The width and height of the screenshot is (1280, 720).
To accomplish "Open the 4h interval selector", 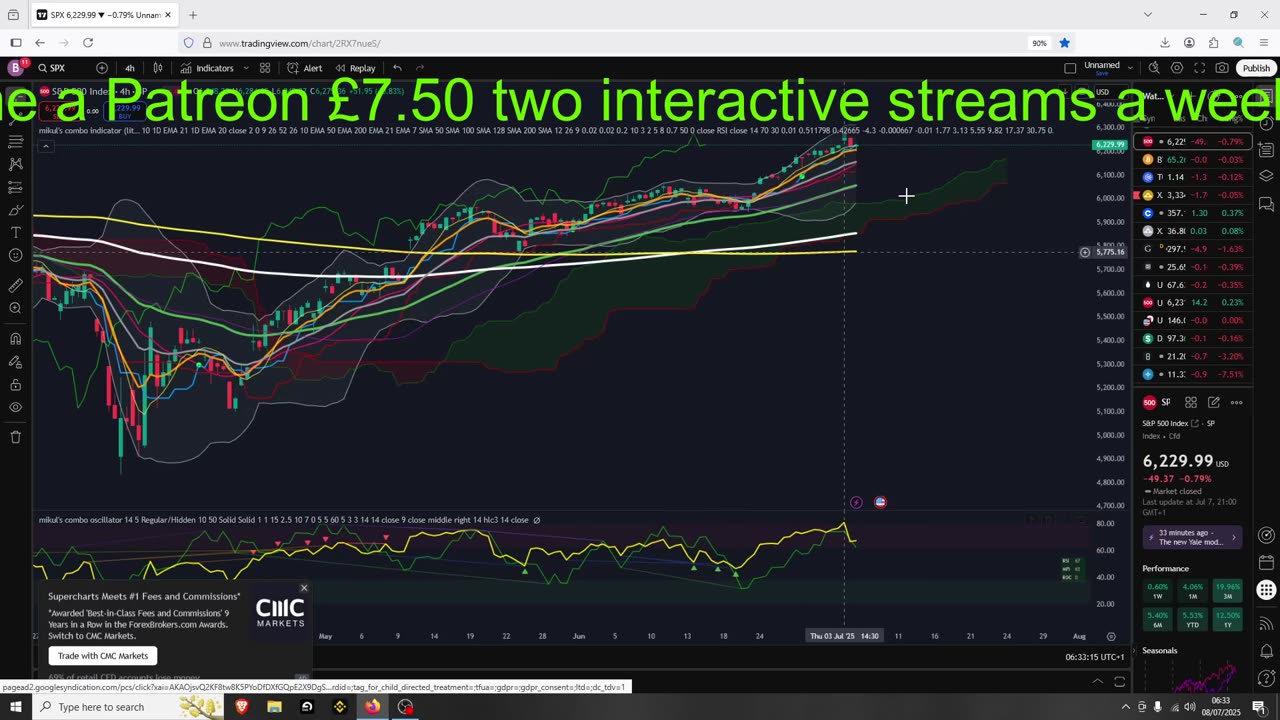I will coord(129,68).
